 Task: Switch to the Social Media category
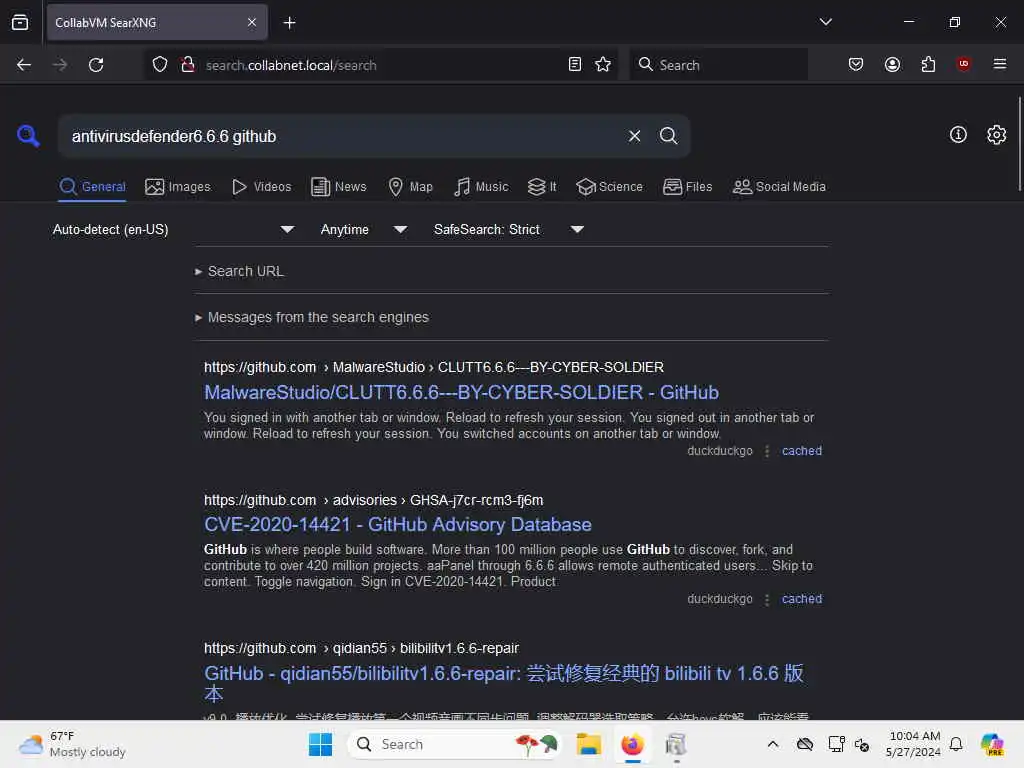click(779, 187)
